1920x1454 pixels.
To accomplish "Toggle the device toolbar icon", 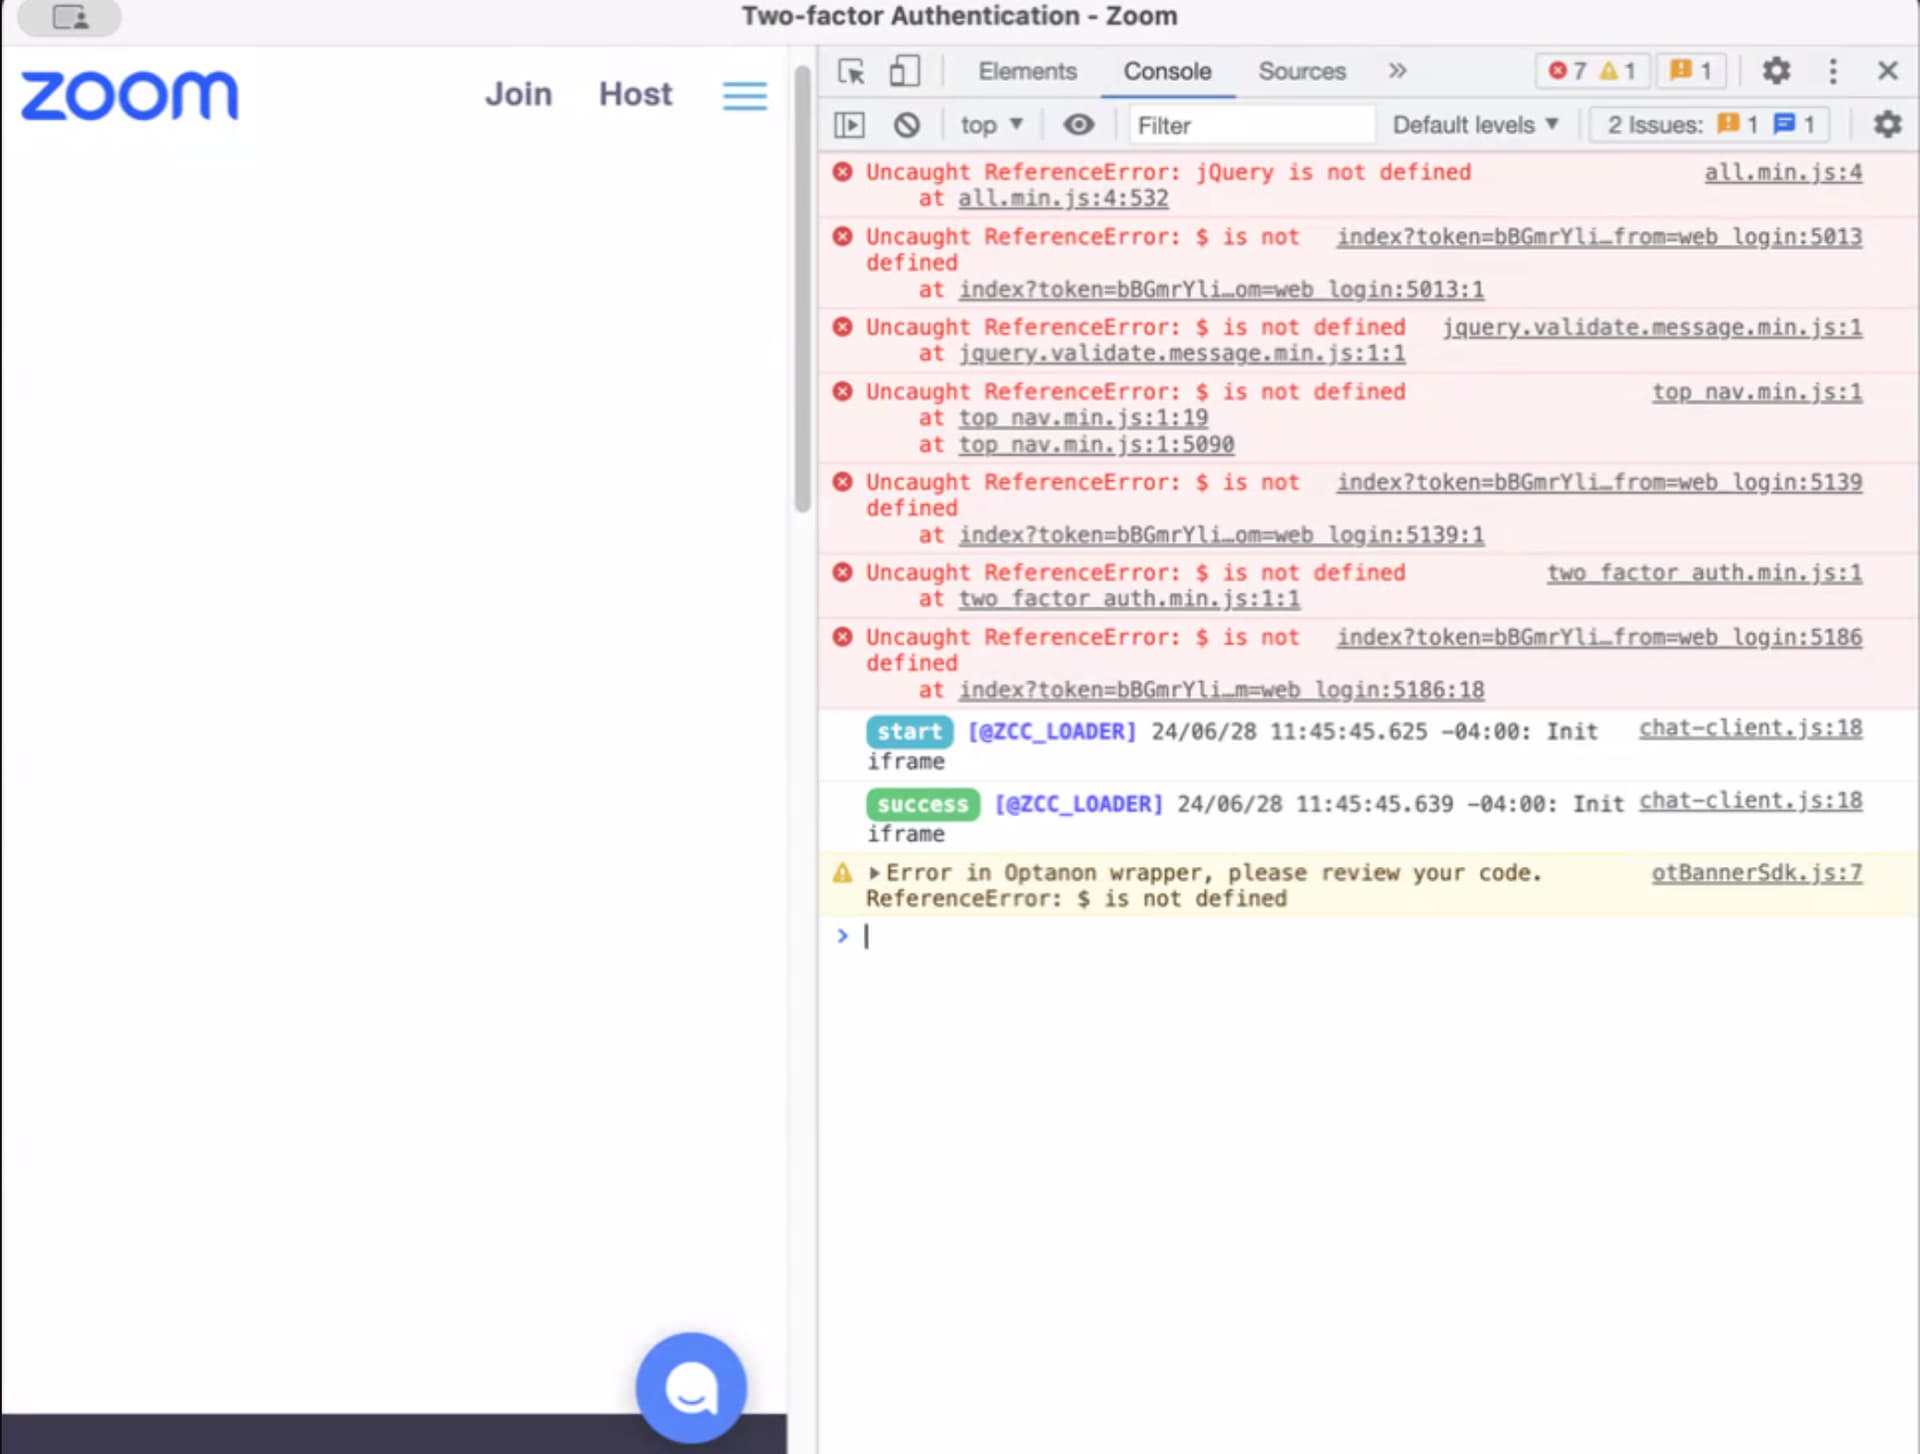I will pyautogui.click(x=904, y=71).
